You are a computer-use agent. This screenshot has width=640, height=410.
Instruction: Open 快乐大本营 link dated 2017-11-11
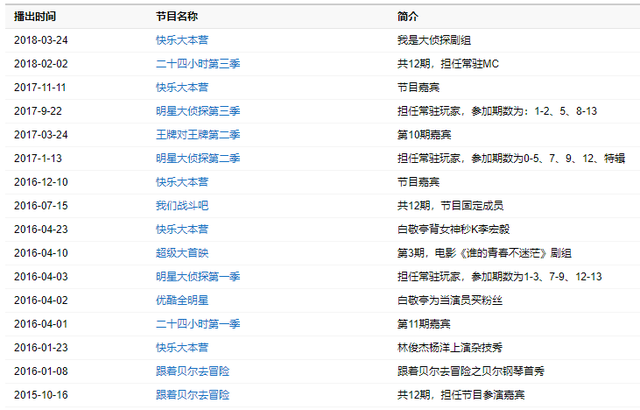(x=182, y=87)
